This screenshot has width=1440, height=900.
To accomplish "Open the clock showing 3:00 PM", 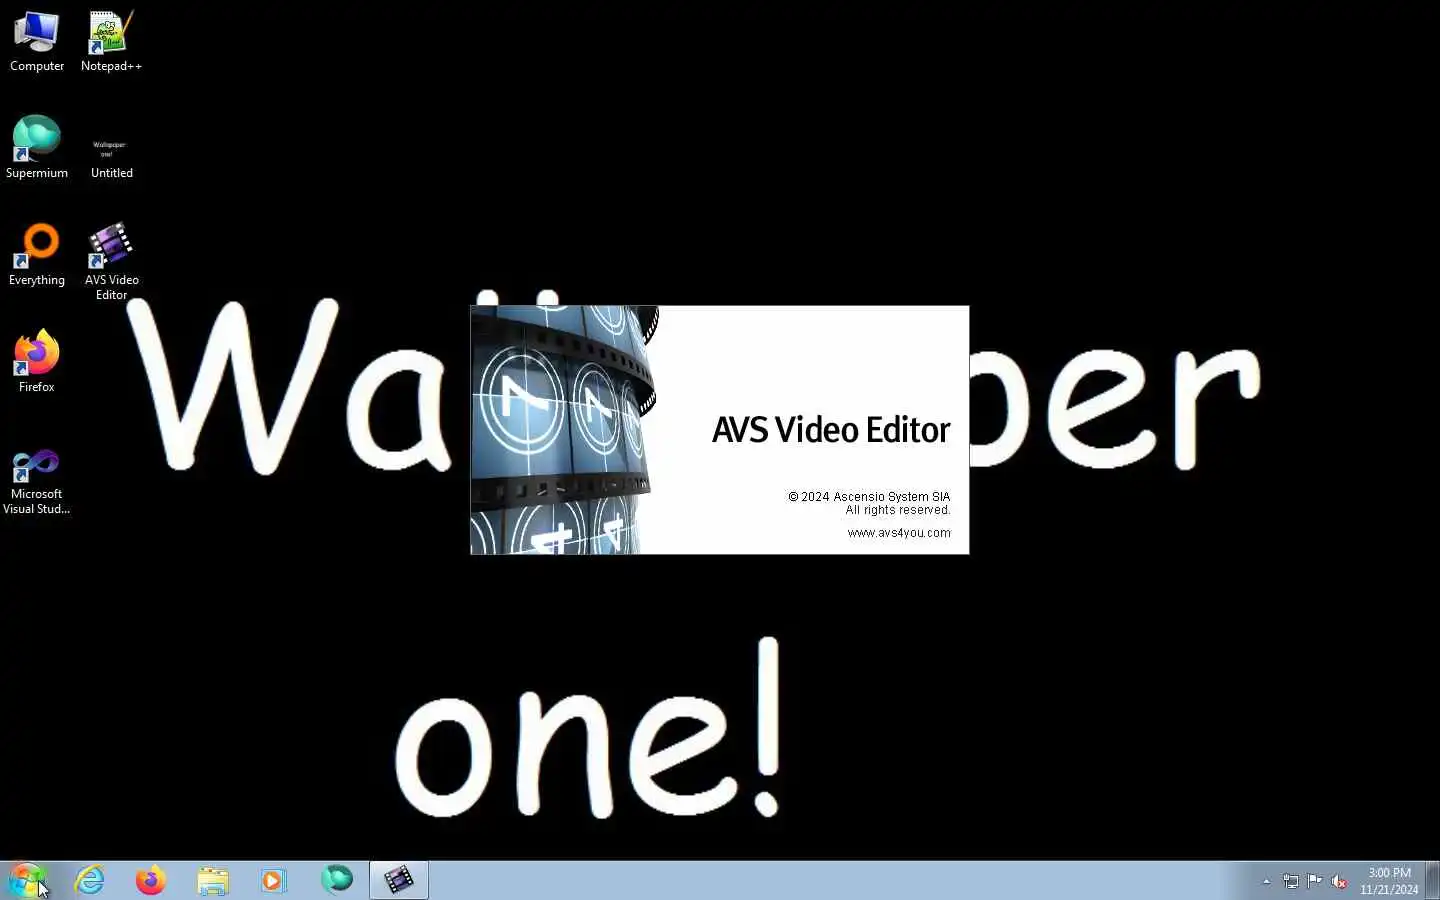I will pos(1389,881).
